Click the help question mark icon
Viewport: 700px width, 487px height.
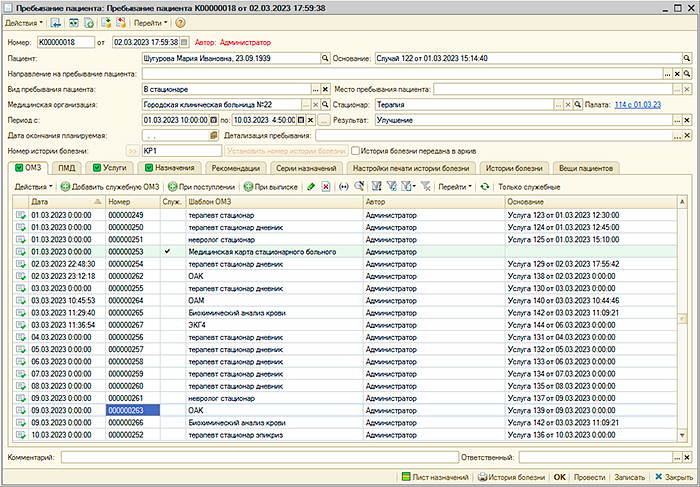[180, 22]
